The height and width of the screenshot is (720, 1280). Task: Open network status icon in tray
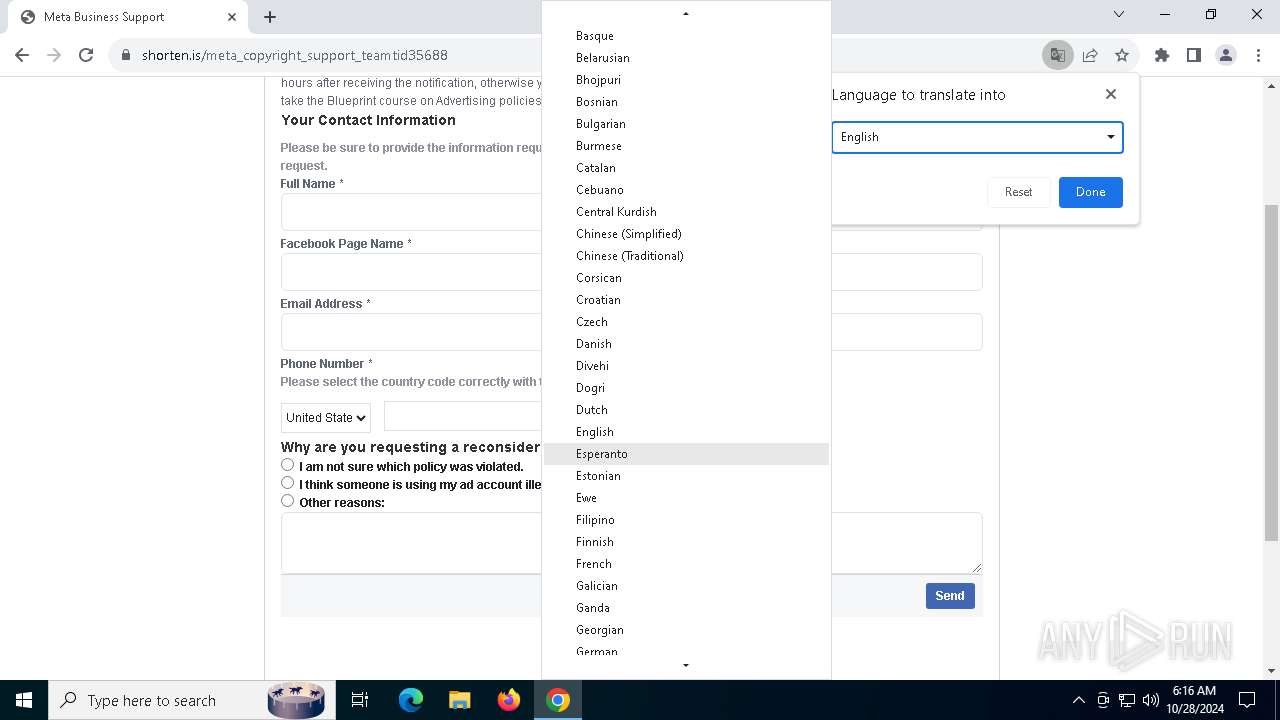click(x=1127, y=700)
